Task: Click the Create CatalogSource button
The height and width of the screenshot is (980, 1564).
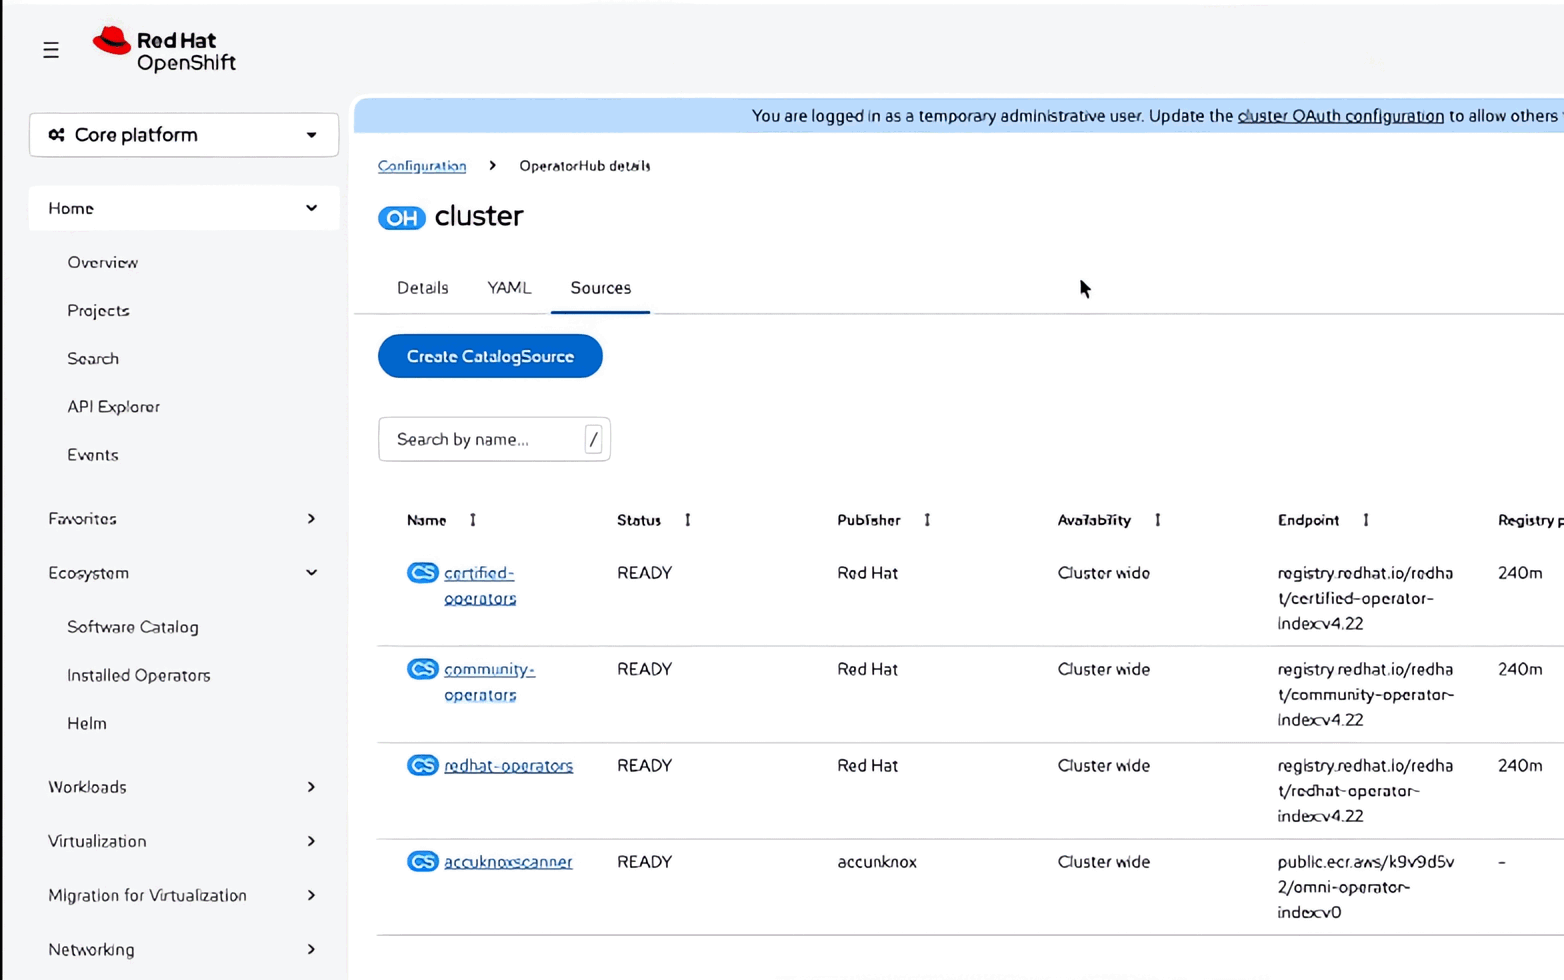Action: pos(490,356)
